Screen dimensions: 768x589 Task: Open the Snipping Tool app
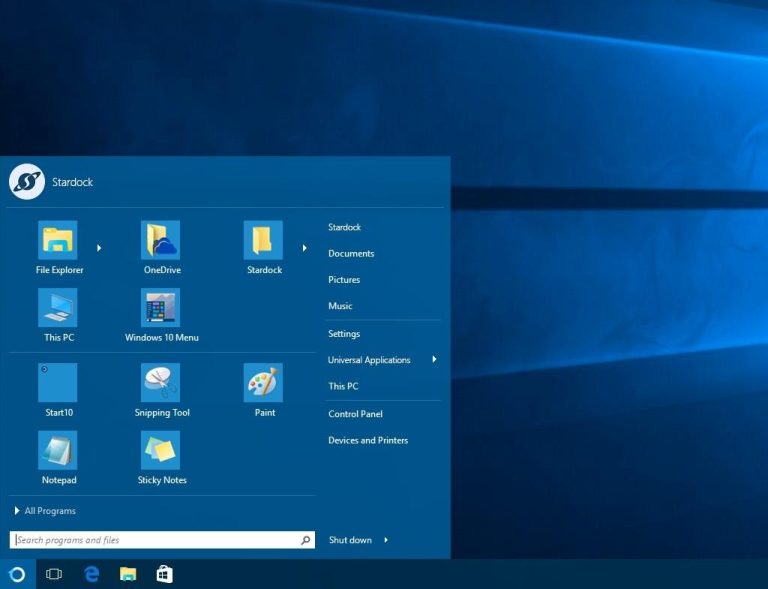coord(161,383)
